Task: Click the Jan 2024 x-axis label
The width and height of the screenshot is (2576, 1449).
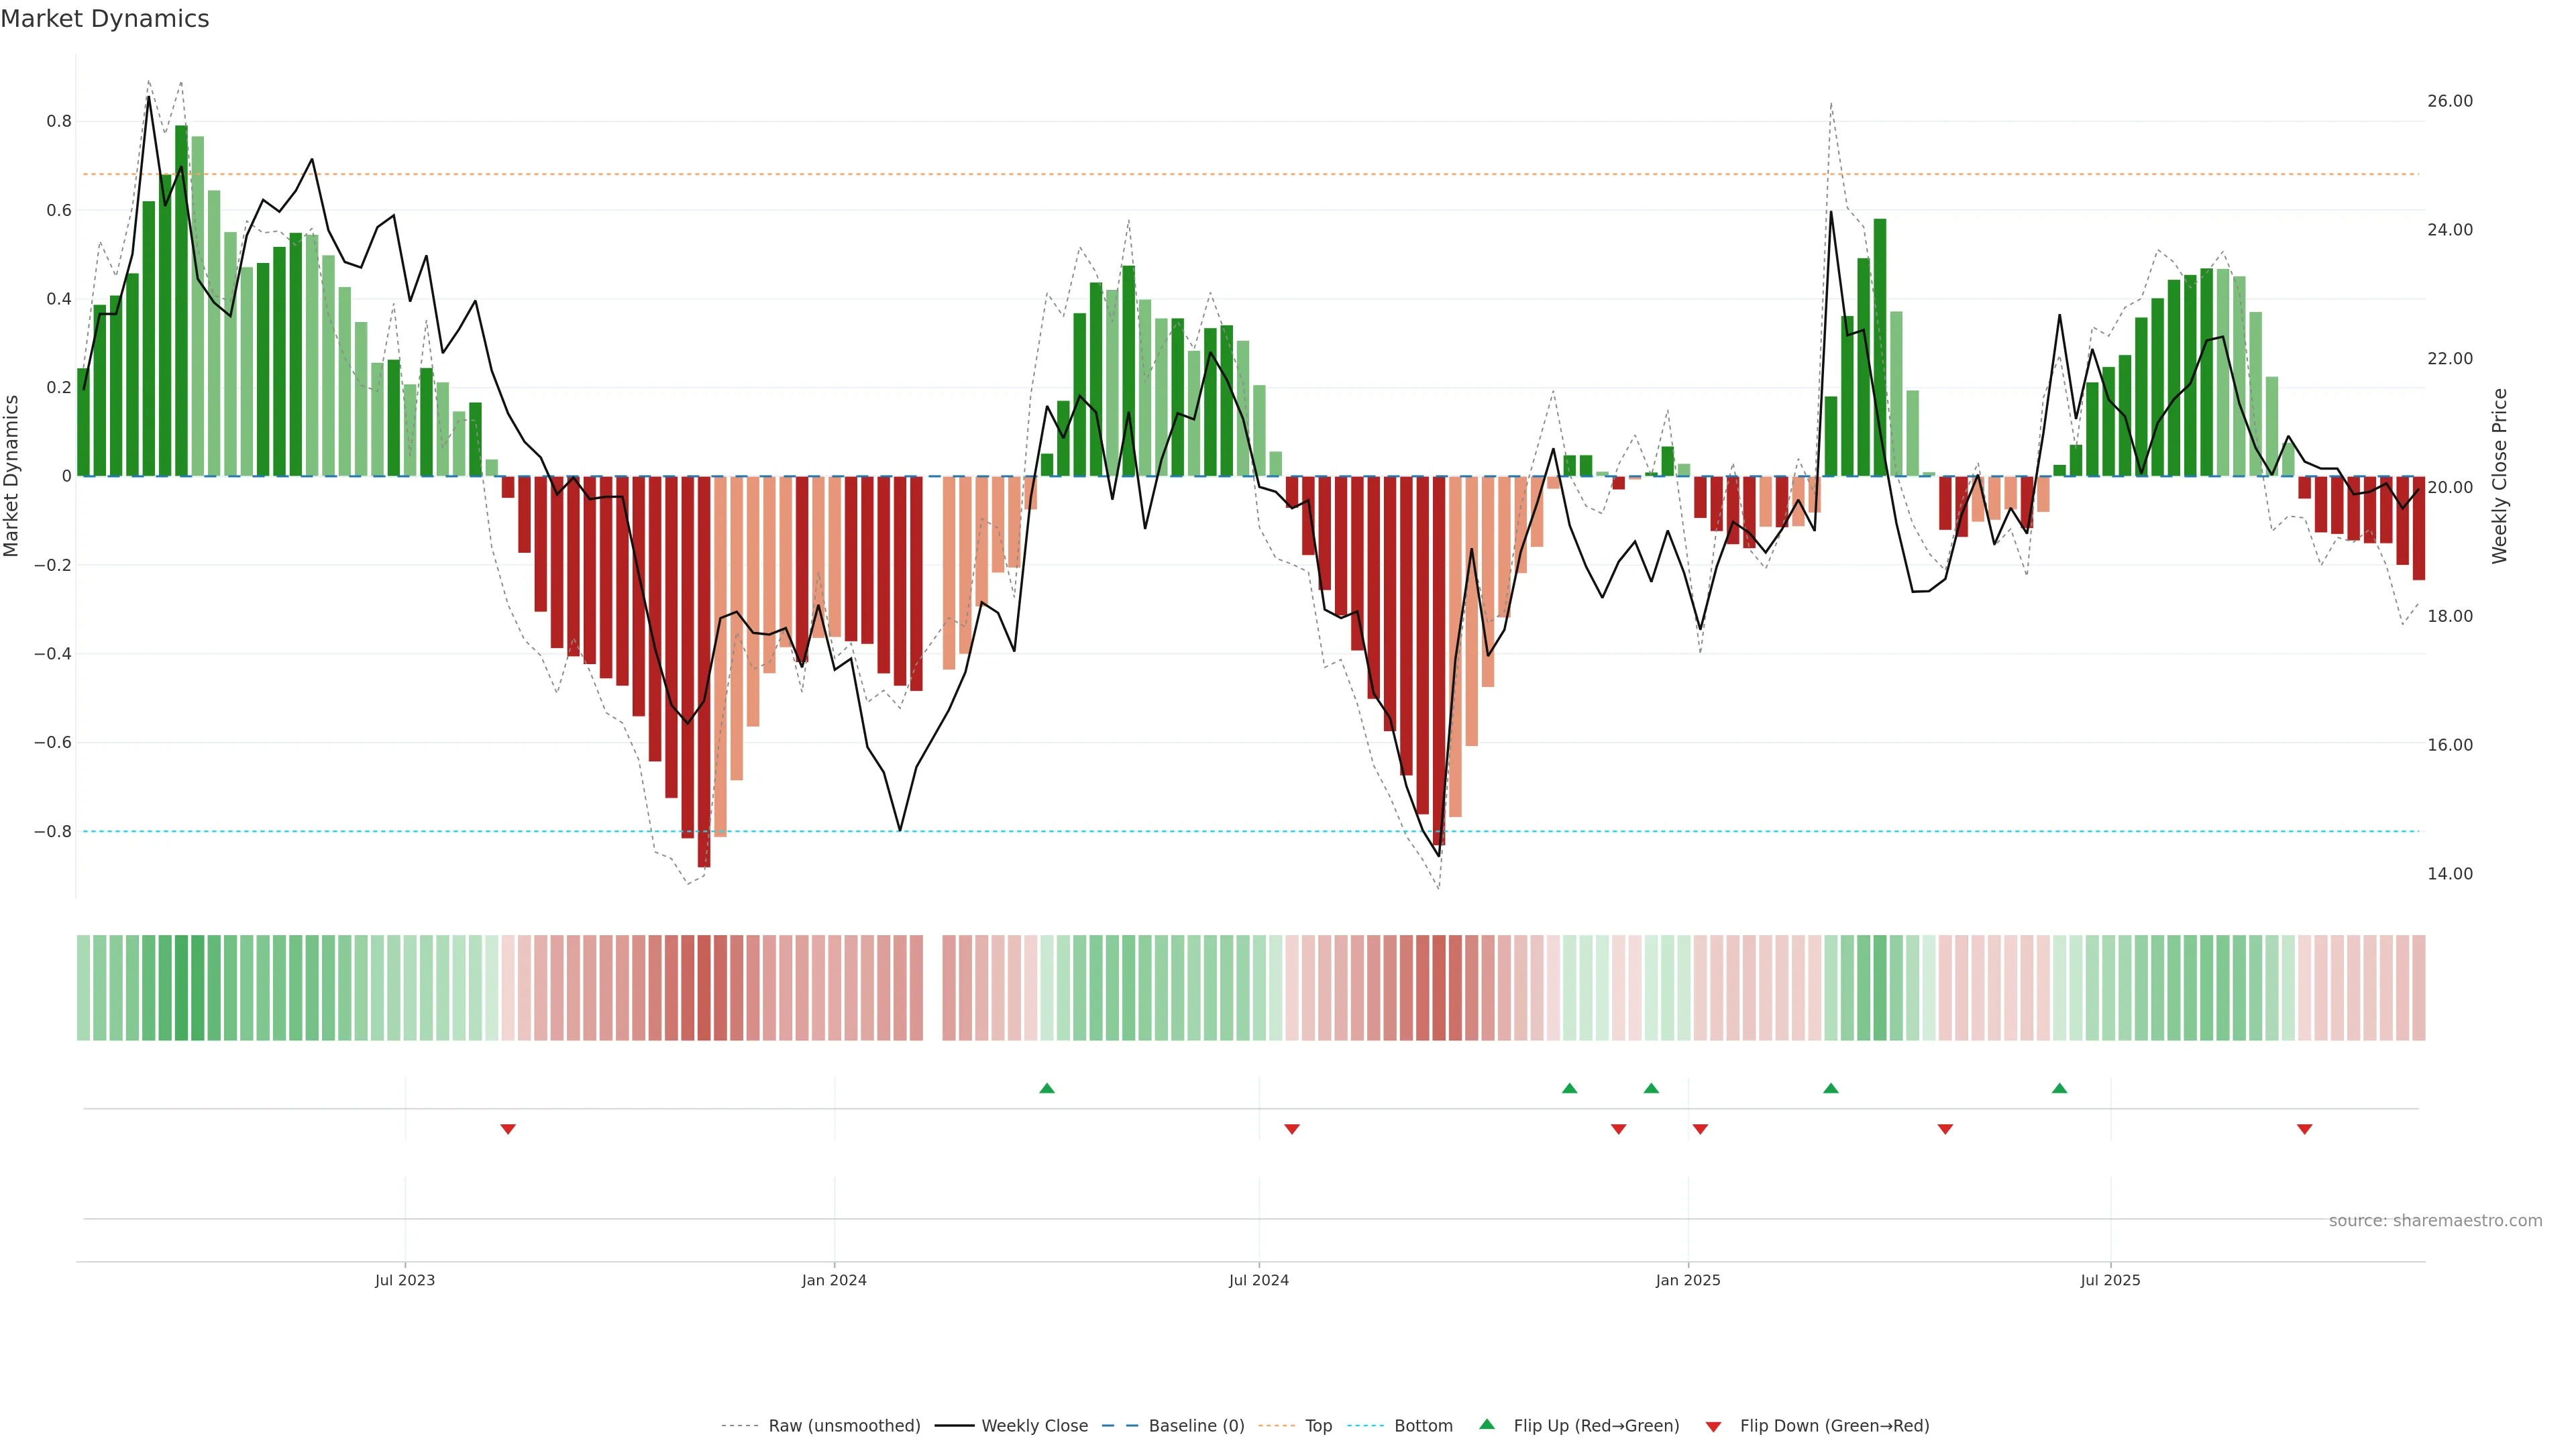Action: (x=834, y=1280)
